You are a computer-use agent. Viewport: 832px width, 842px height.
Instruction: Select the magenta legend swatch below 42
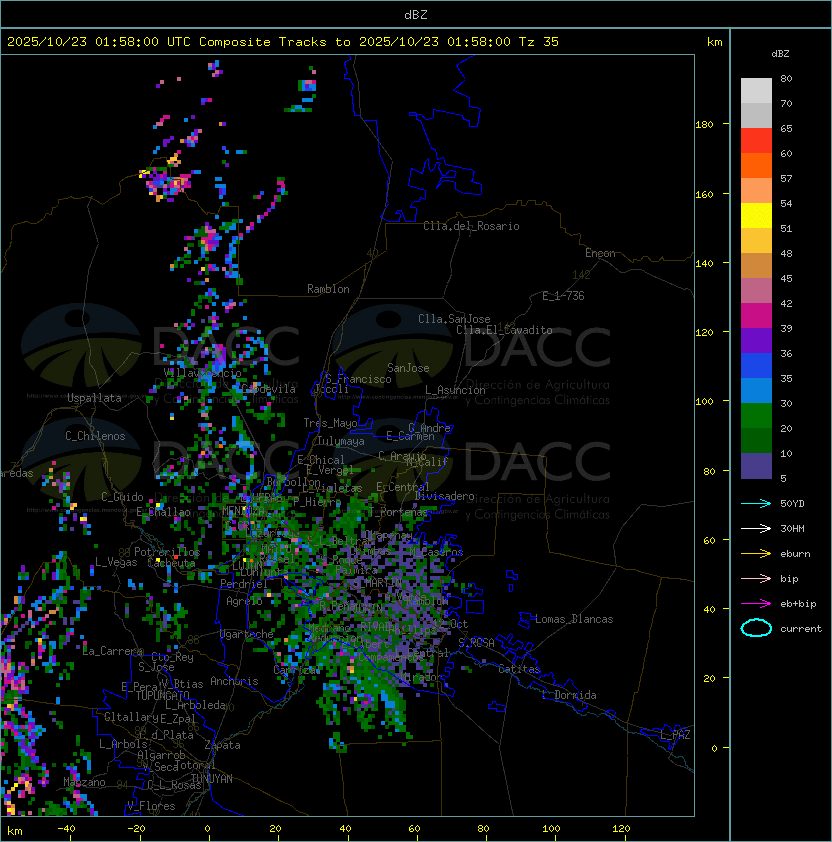pyautogui.click(x=756, y=316)
